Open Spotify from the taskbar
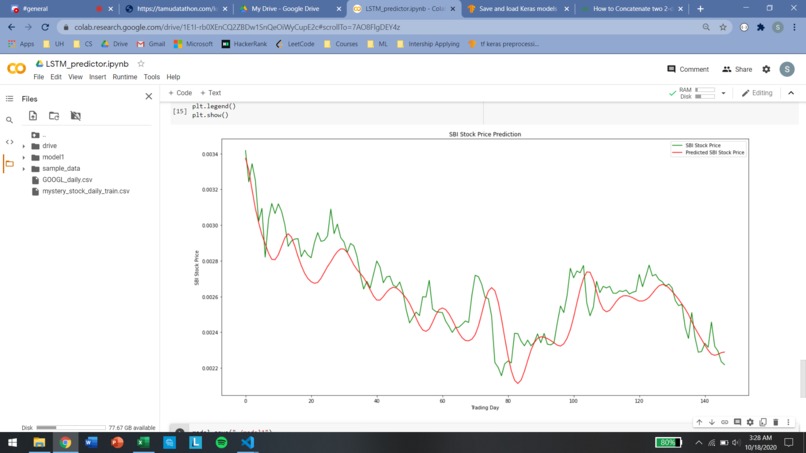This screenshot has height=453, width=806. pyautogui.click(x=222, y=442)
